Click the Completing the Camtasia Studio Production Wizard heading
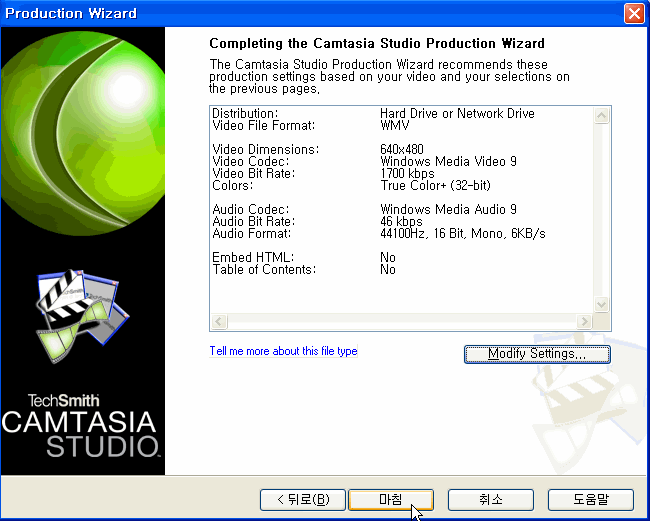 pos(377,44)
